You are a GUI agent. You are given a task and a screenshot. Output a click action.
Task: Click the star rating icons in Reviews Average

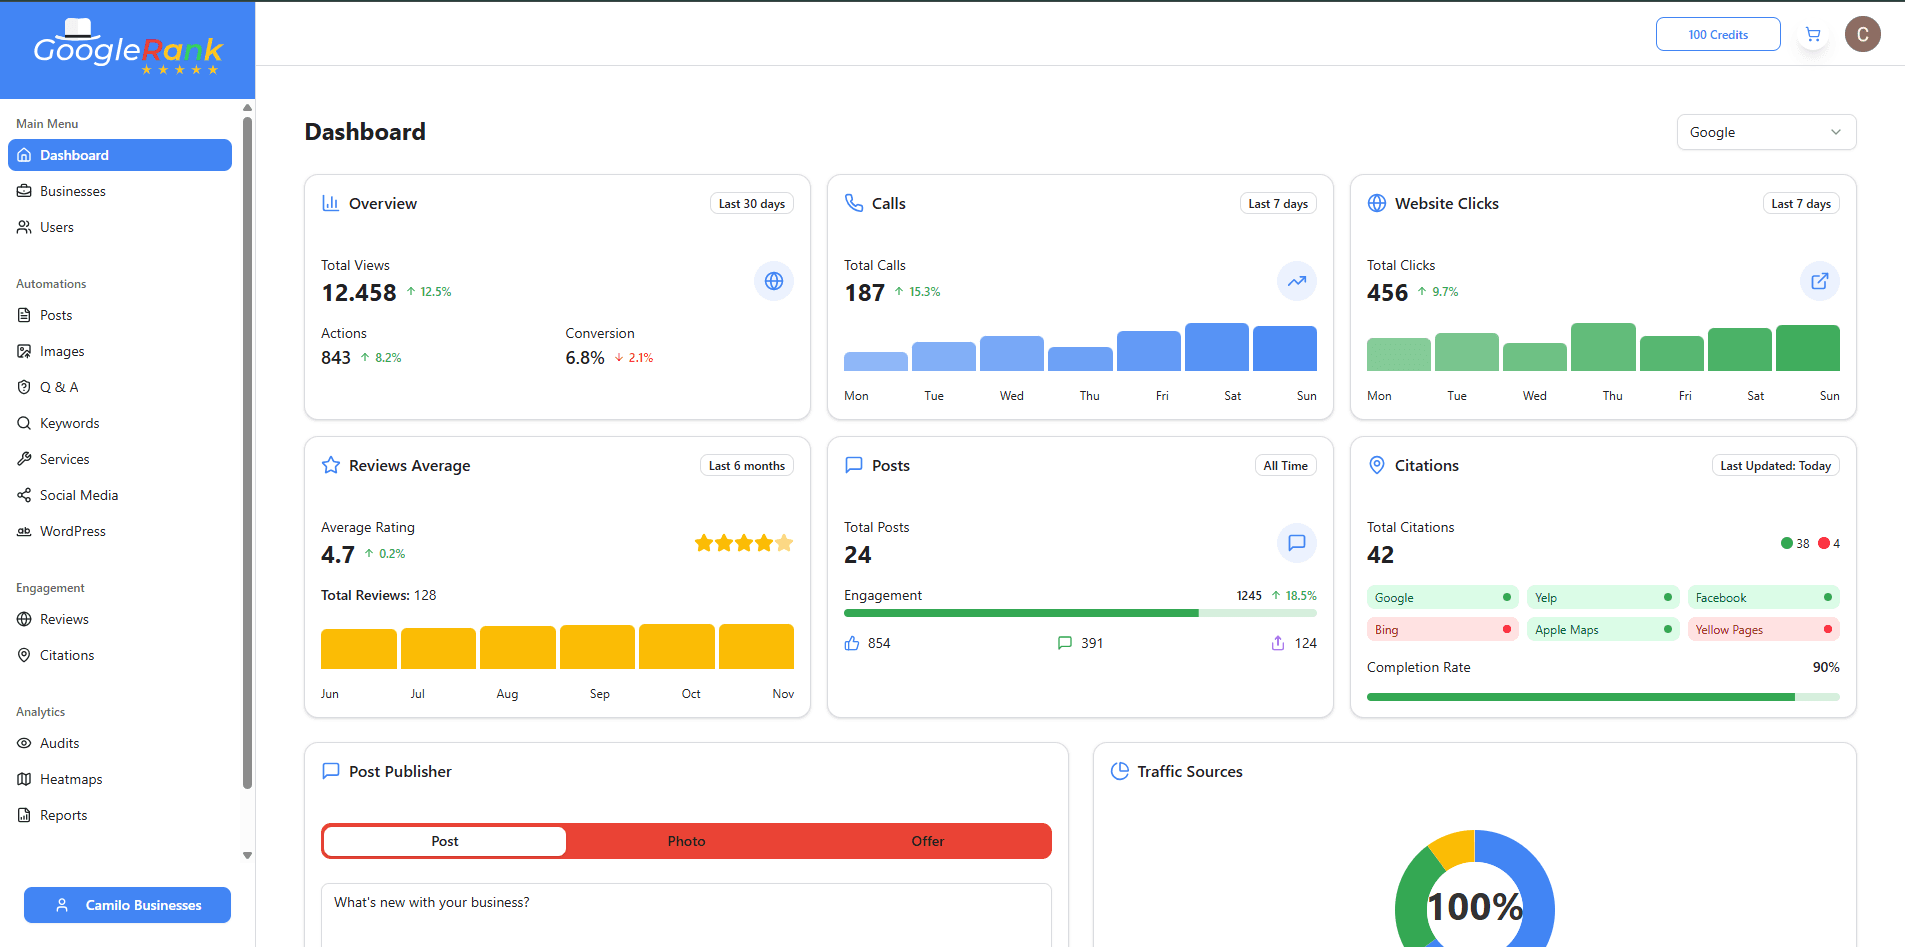click(x=744, y=543)
